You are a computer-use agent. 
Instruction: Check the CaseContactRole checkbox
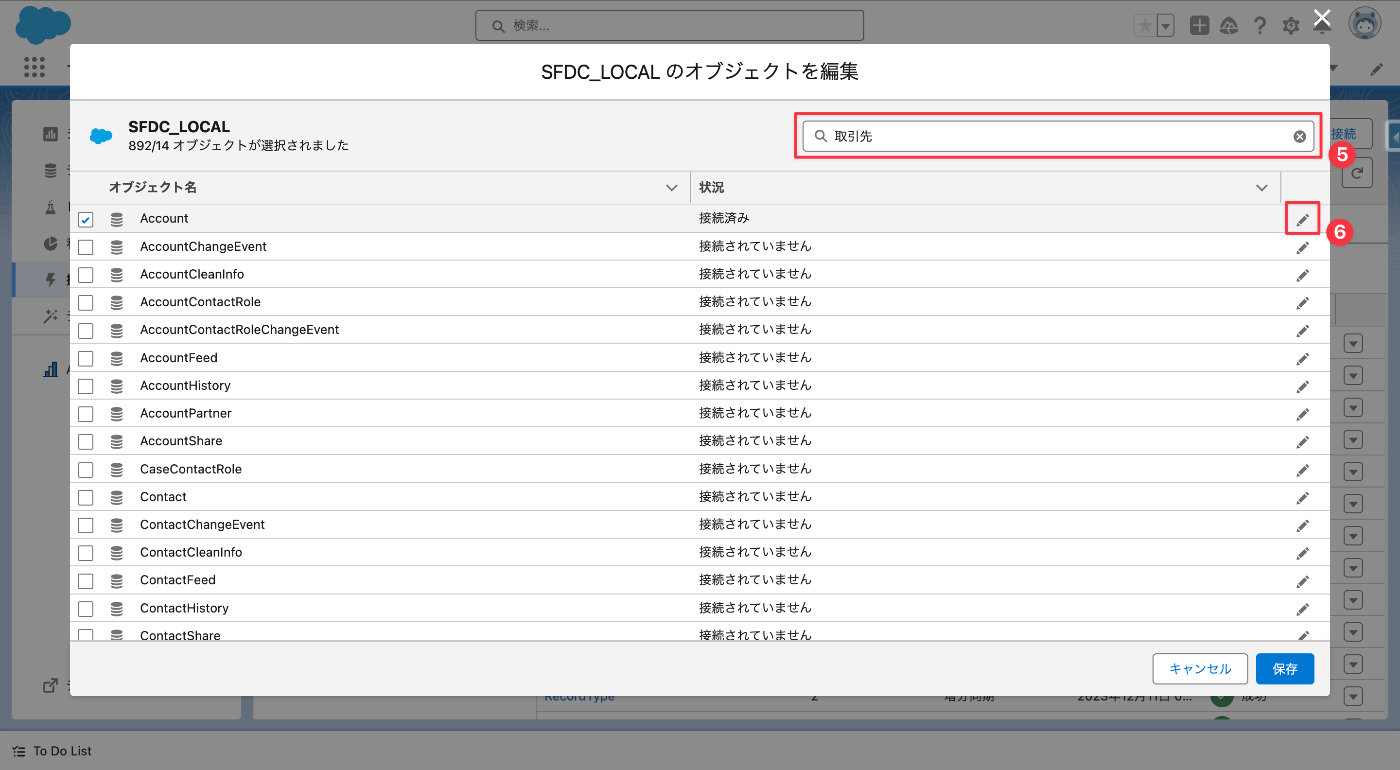coord(86,470)
